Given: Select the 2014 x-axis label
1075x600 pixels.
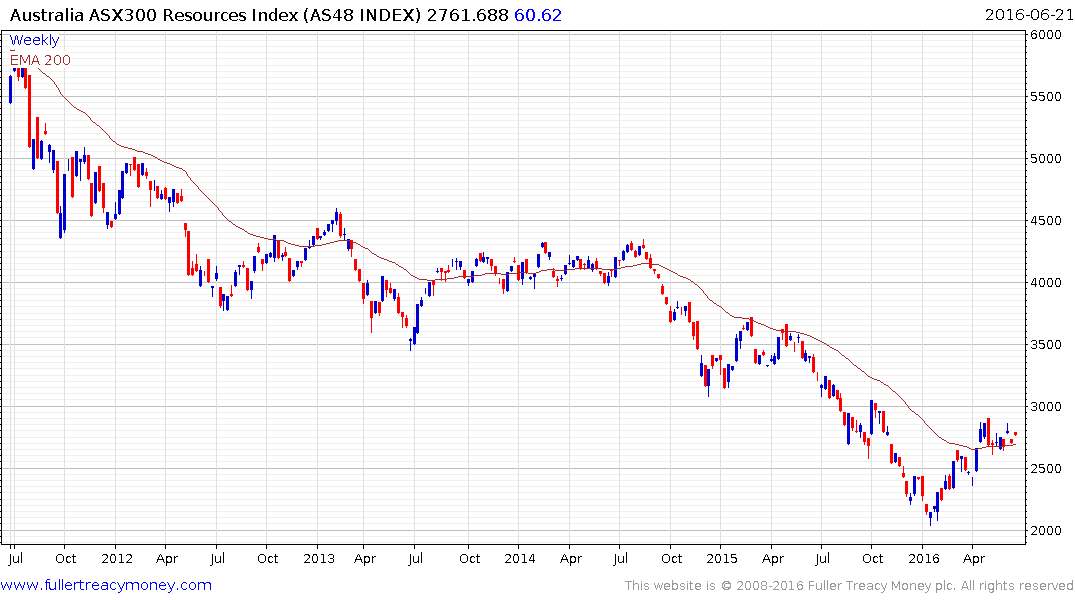Looking at the screenshot, I should [x=520, y=558].
